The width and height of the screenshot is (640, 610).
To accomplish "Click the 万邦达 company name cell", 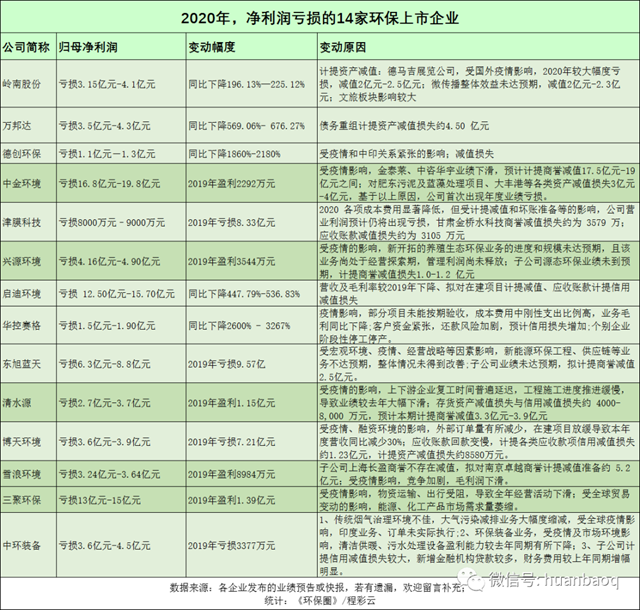I will 21,127.
